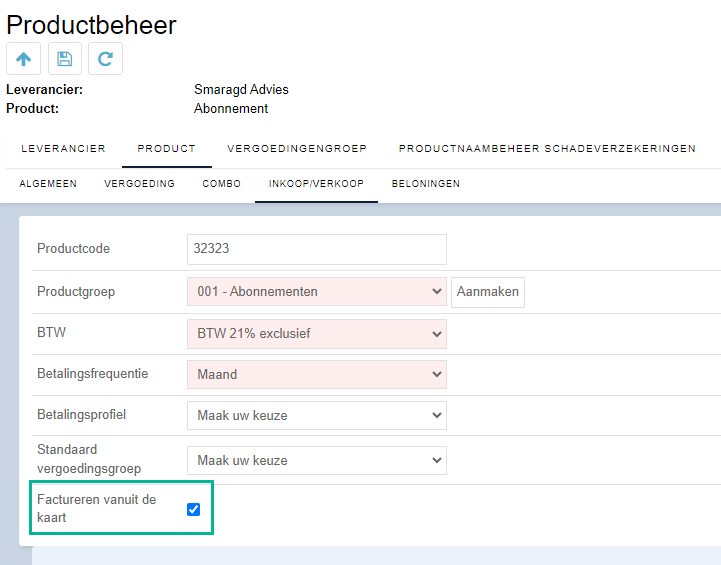The height and width of the screenshot is (565, 721).
Task: Click the refresh arrow icon
Action: 105,59
